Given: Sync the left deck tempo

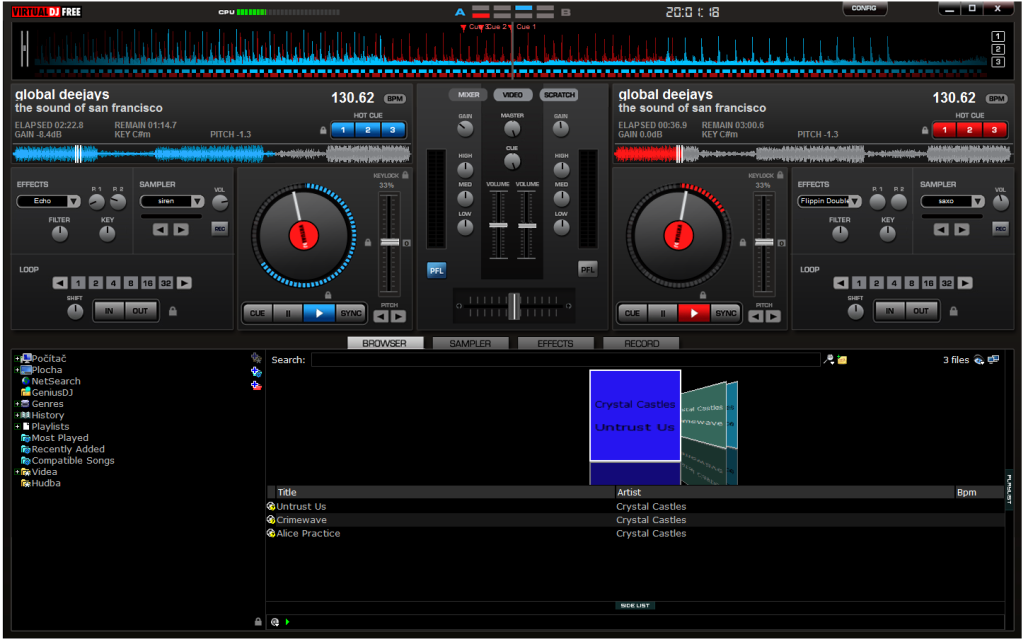Looking at the screenshot, I should click(351, 313).
